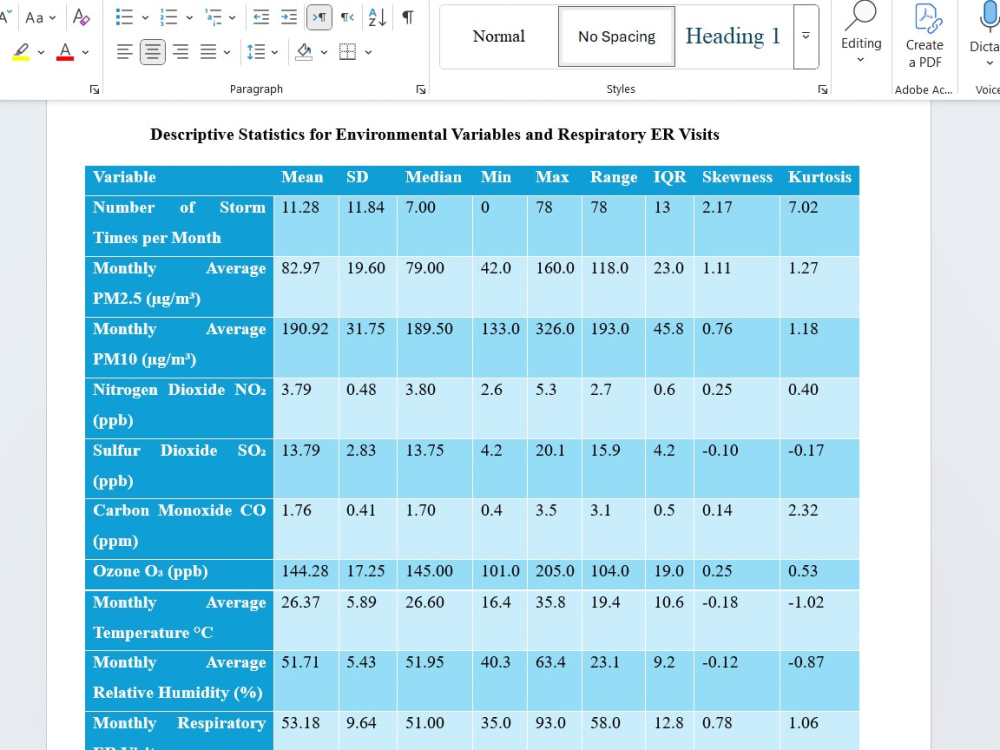Viewport: 1000px width, 750px height.
Task: Select the Variable column header
Action: point(124,177)
